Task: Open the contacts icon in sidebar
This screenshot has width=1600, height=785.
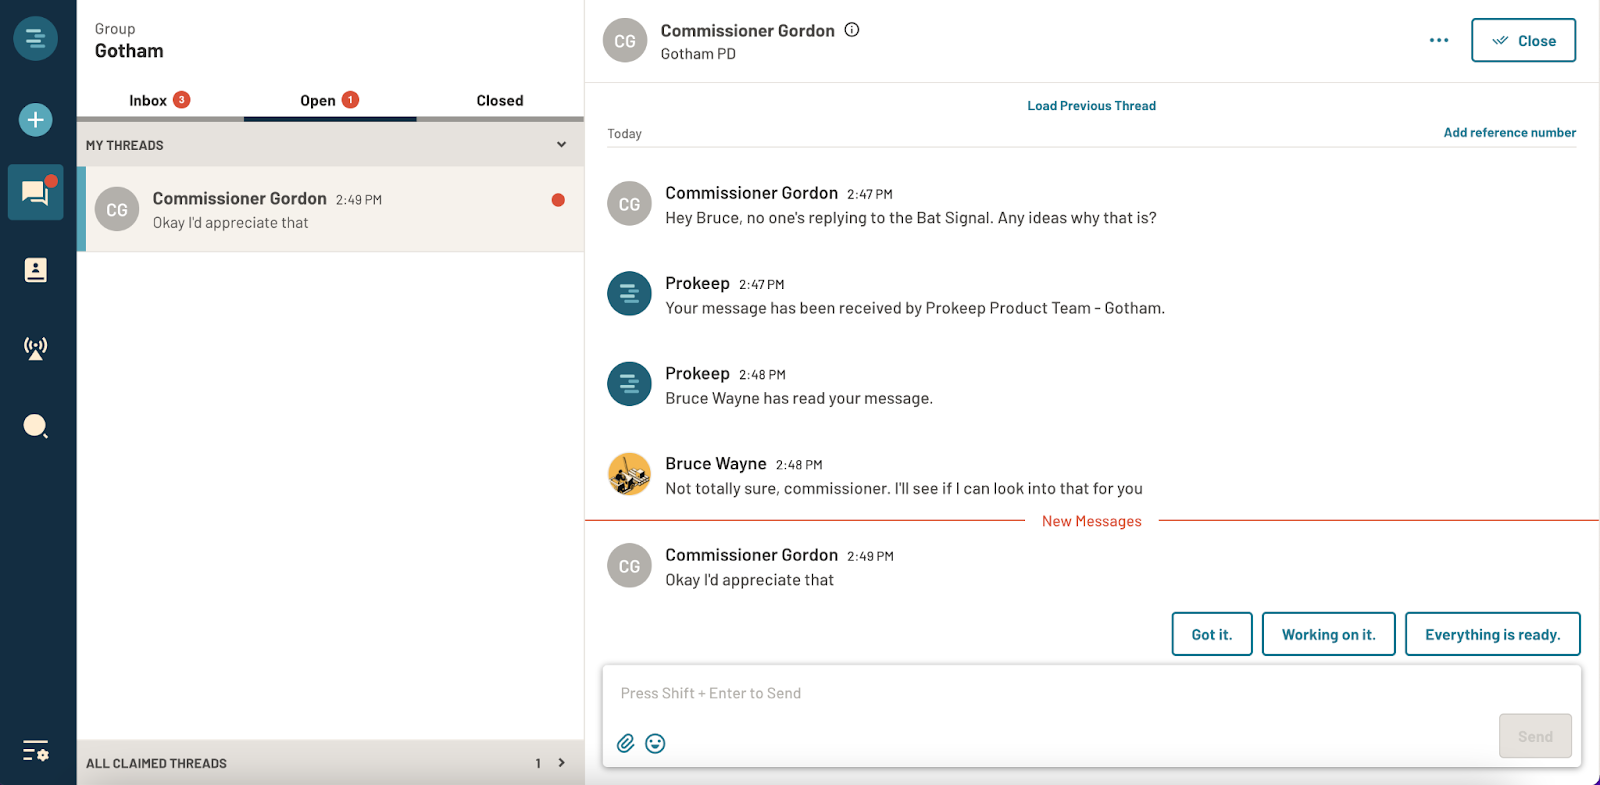Action: pos(35,270)
